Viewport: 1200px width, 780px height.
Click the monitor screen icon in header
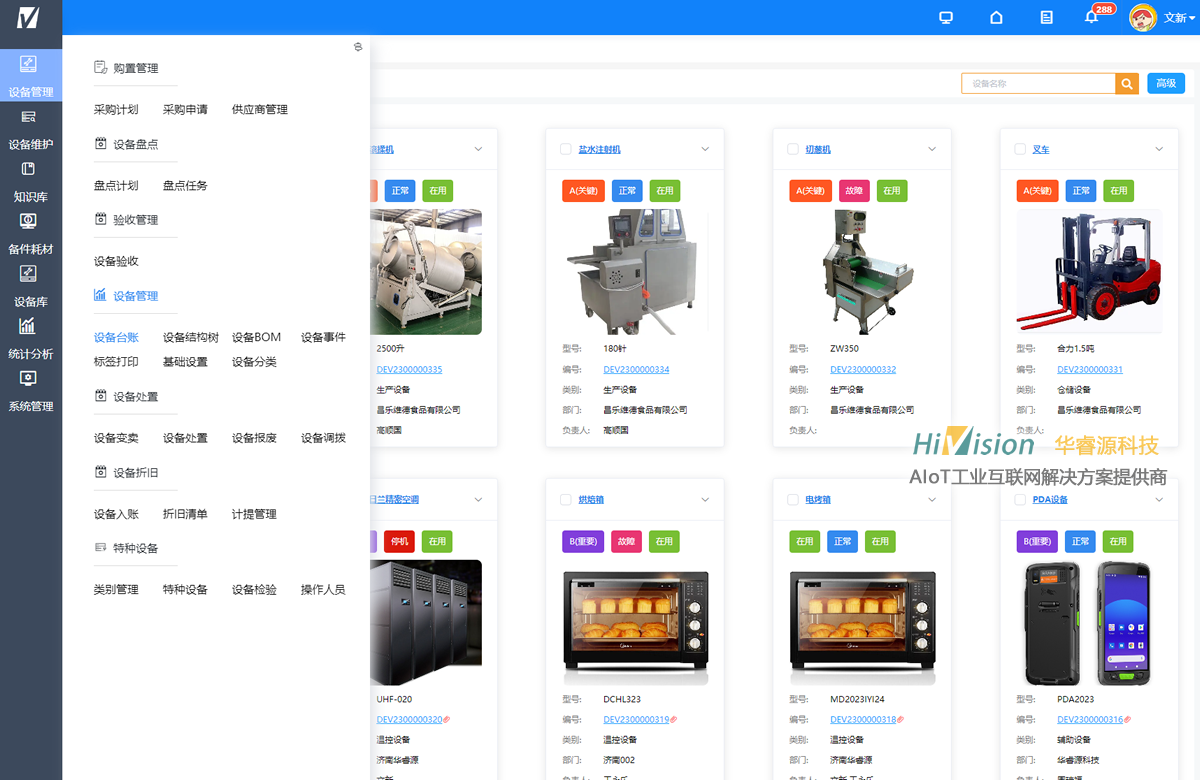tap(946, 18)
